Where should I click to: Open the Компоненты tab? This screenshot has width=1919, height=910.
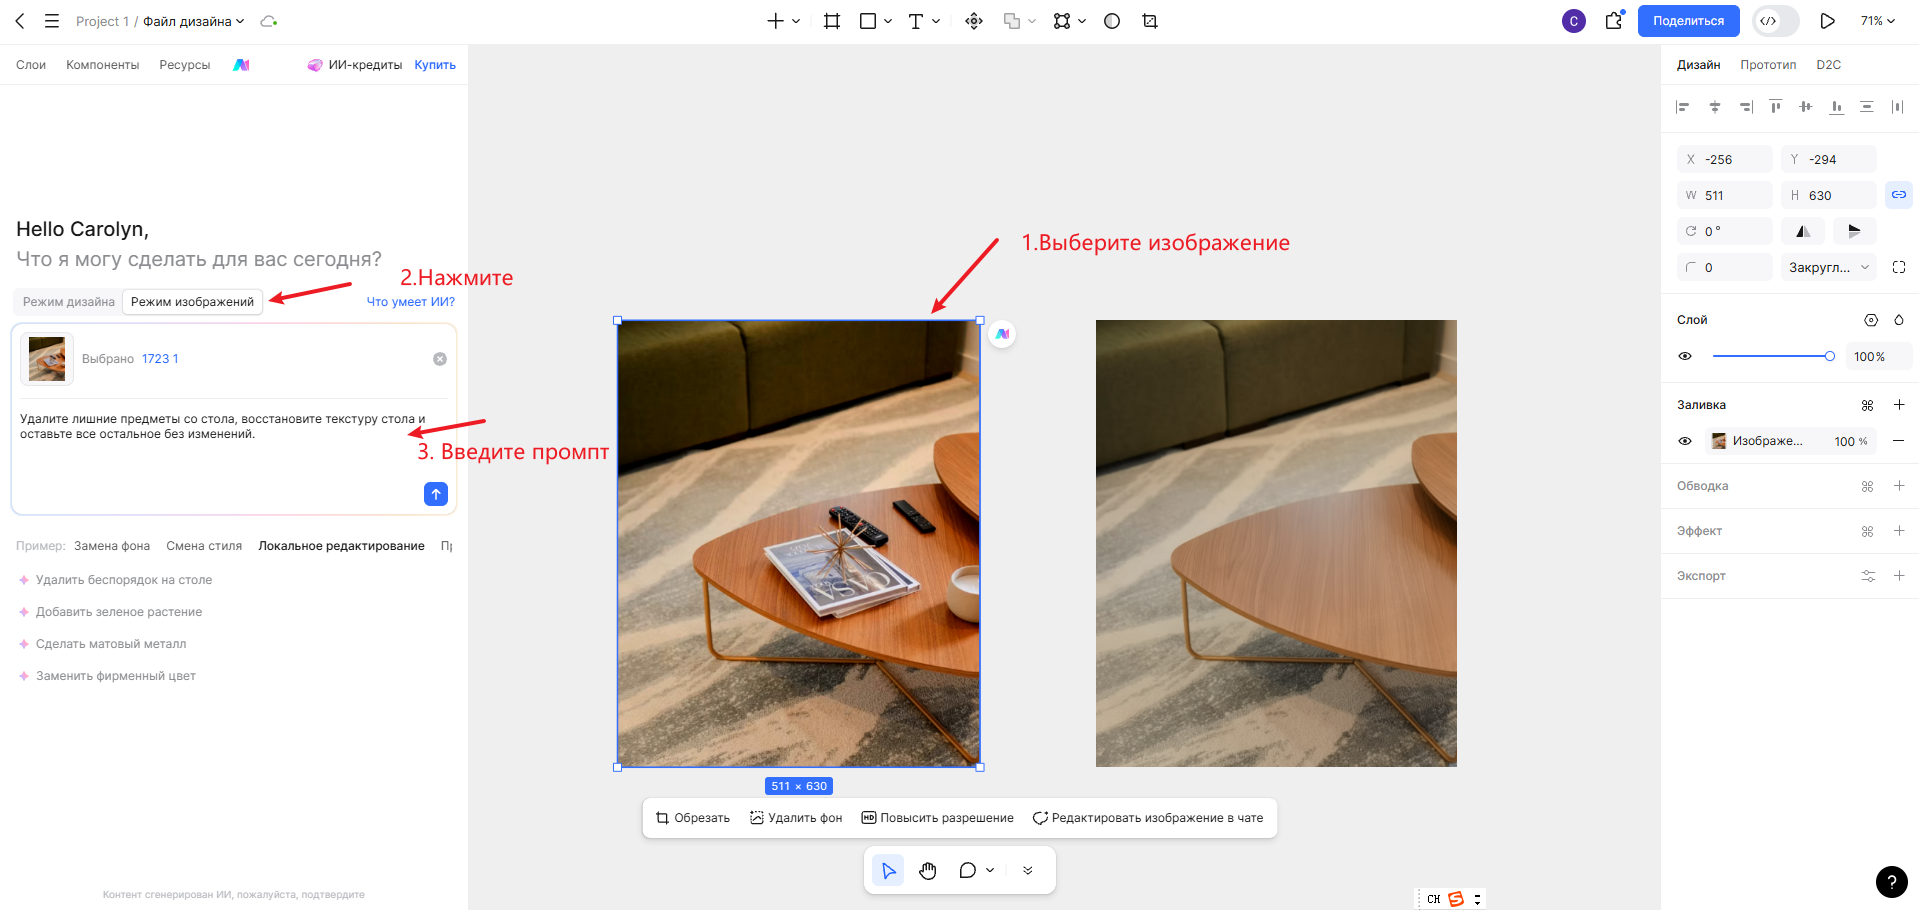(103, 65)
